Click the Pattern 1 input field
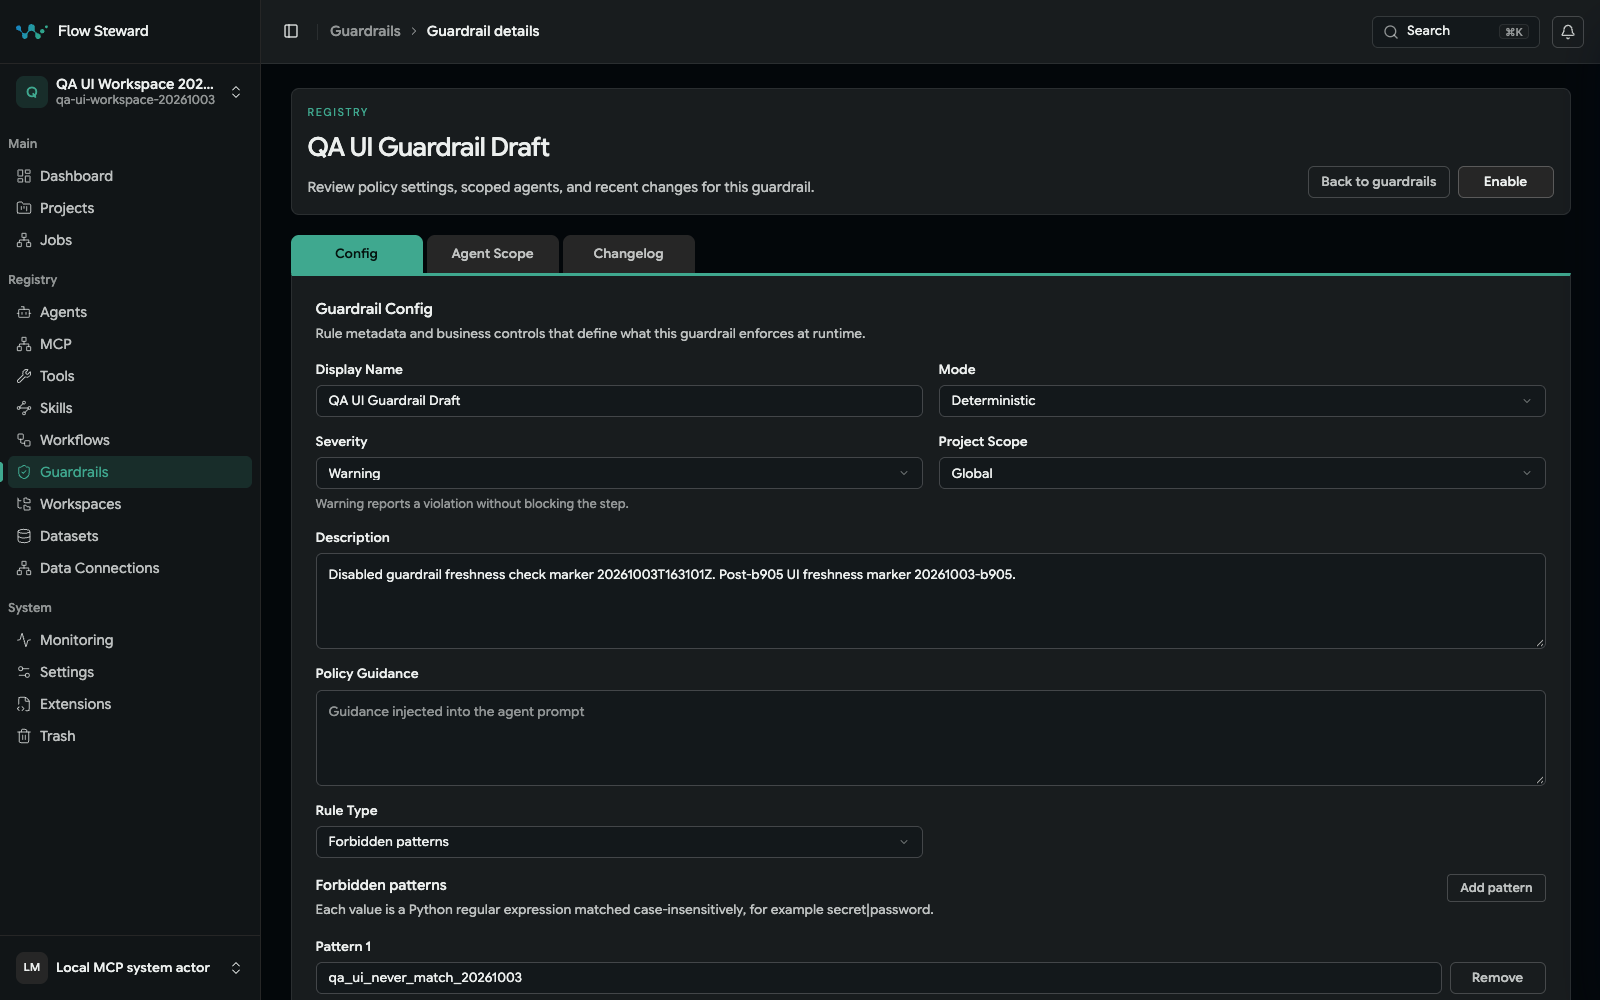This screenshot has height=1000, width=1600. point(878,978)
